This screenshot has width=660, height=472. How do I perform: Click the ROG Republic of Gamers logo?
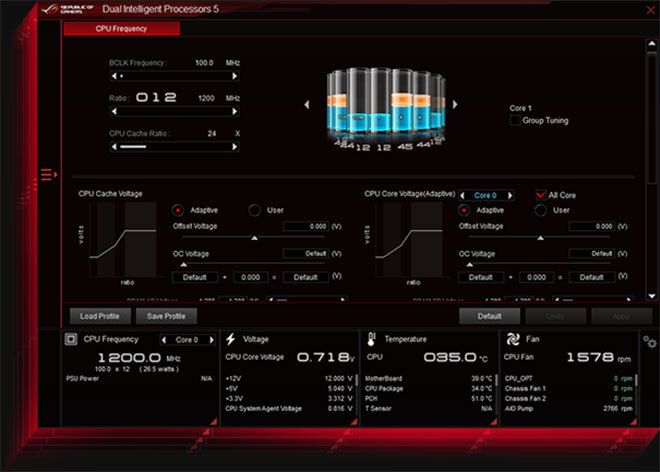pyautogui.click(x=67, y=9)
